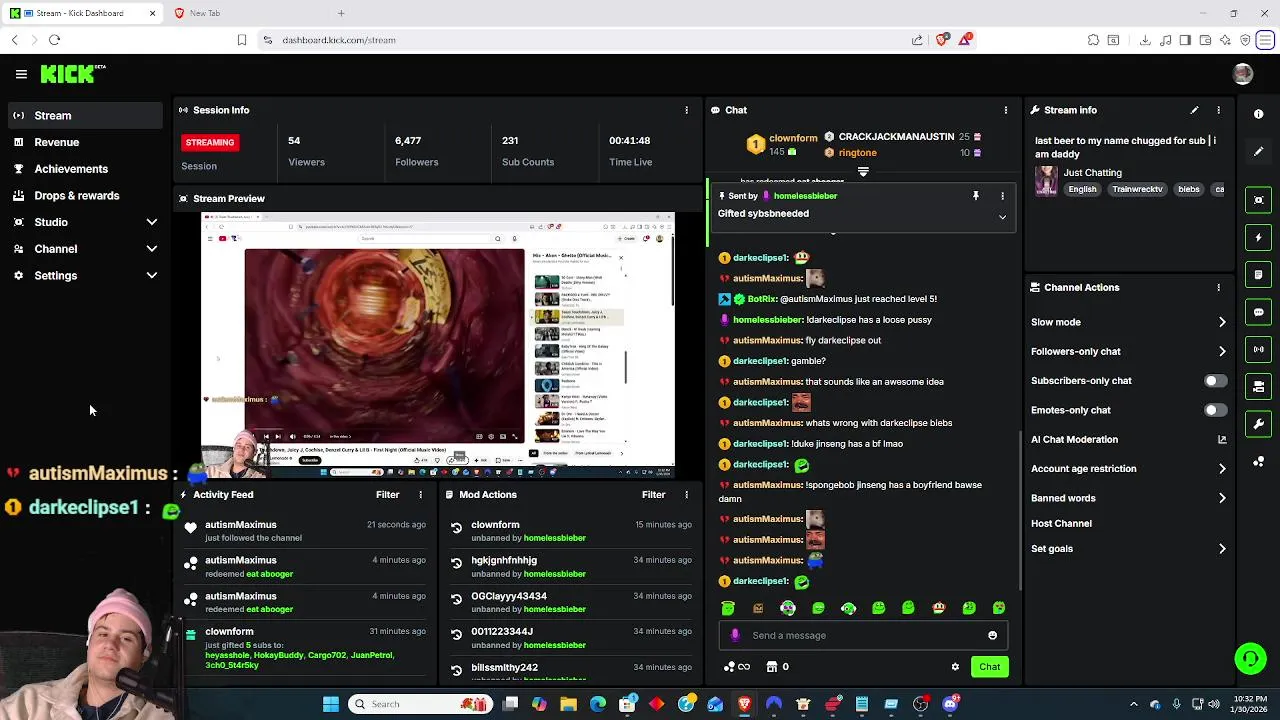Click the taskbar Search box
This screenshot has width=1280, height=720.
[x=420, y=704]
